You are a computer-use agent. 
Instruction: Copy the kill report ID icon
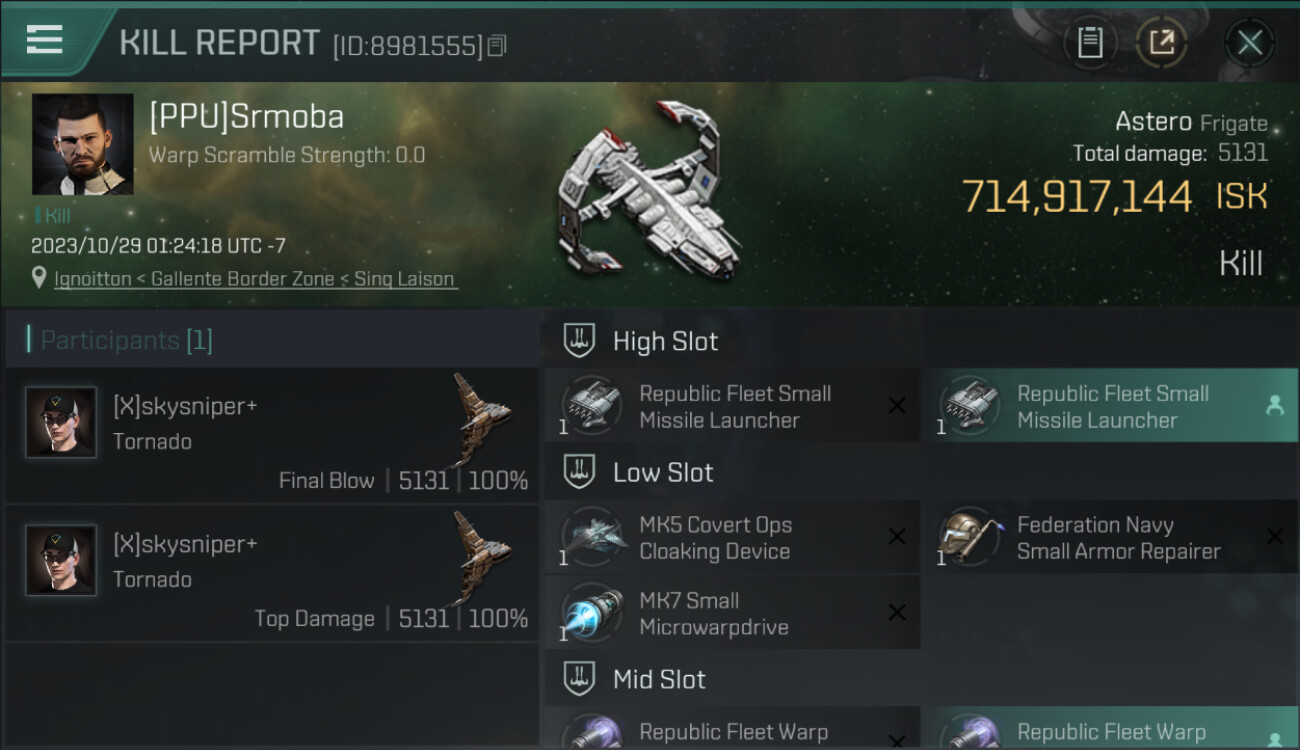coord(497,46)
